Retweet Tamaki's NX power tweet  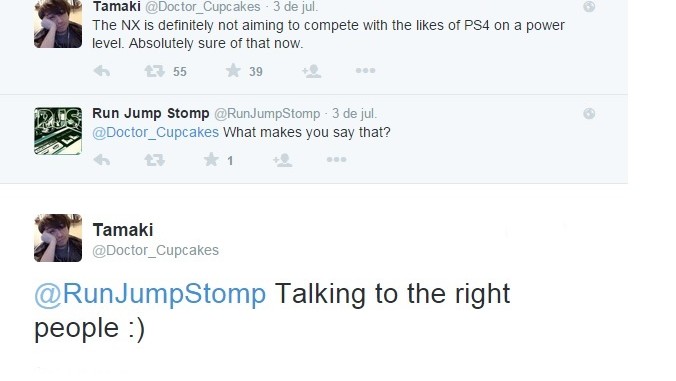154,71
